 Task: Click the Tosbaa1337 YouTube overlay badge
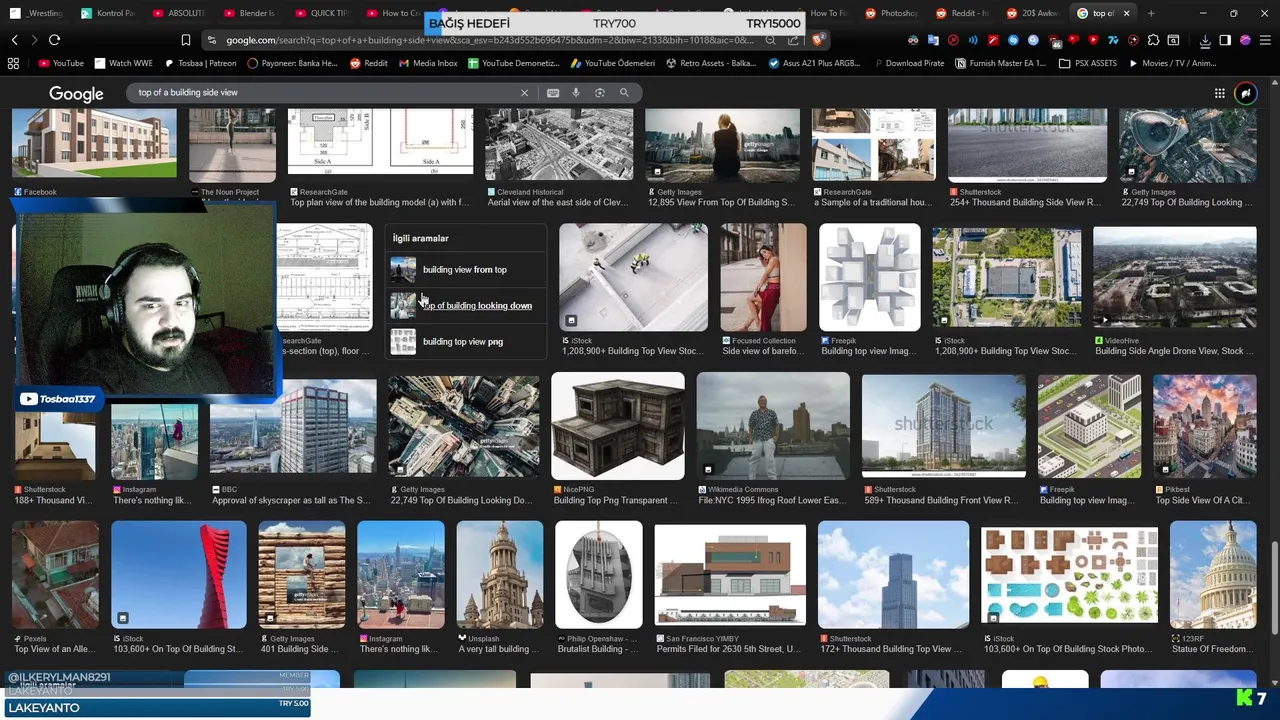point(57,399)
